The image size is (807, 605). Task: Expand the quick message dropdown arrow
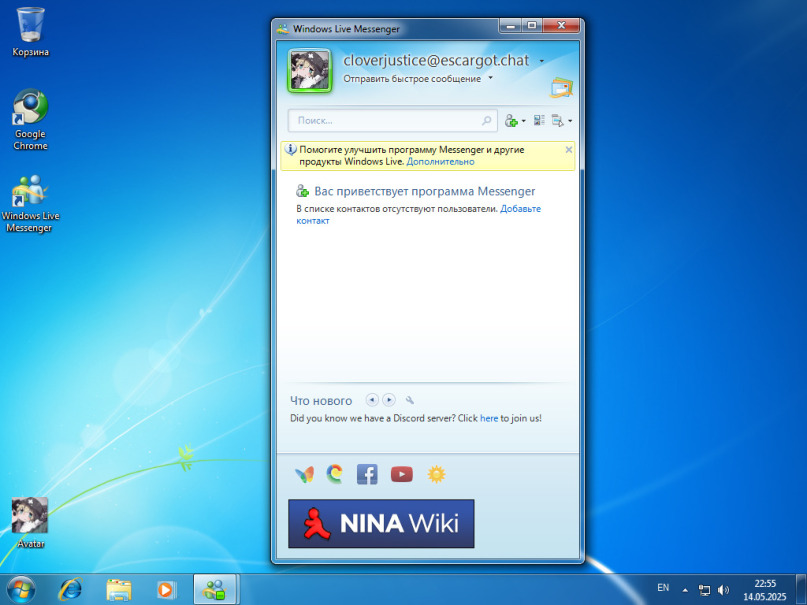[x=490, y=78]
